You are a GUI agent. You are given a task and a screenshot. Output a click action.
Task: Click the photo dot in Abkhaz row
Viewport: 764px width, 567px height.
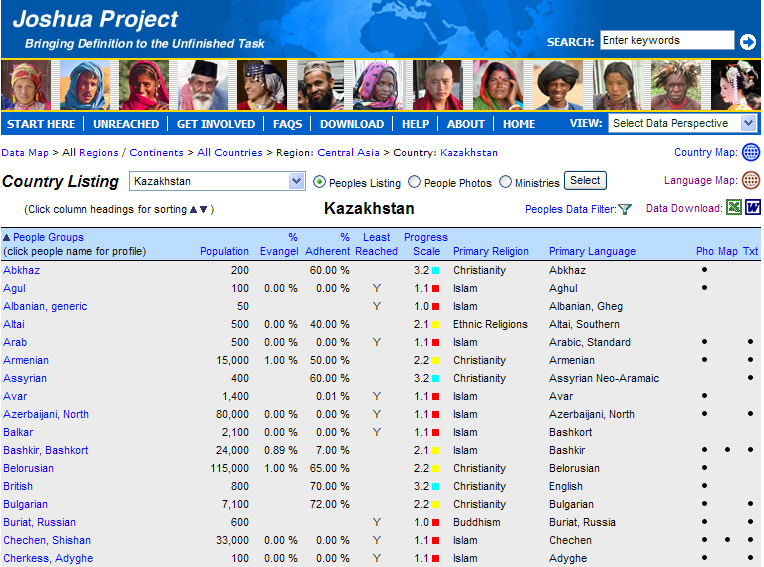704,269
